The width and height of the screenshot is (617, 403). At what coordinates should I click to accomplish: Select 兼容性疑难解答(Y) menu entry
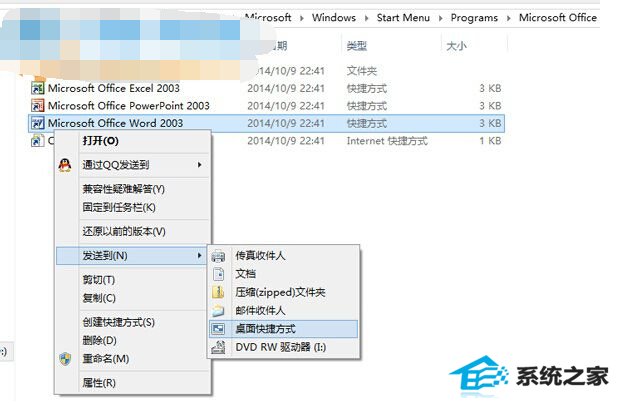(133, 189)
